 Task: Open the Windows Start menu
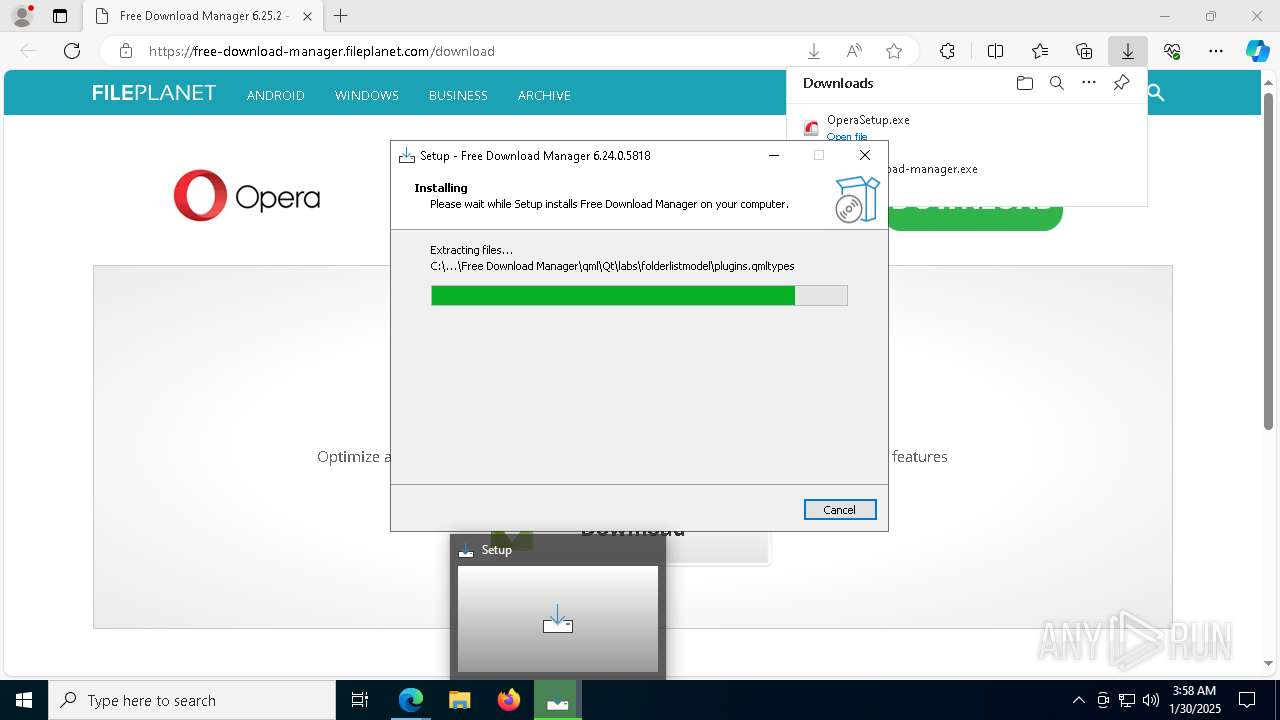point(24,700)
